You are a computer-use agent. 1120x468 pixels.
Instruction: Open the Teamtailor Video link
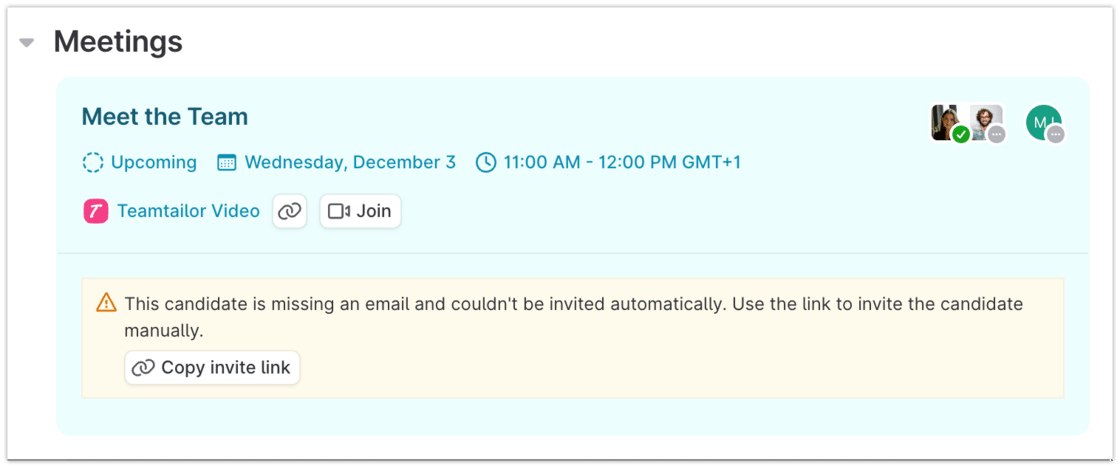coord(188,211)
